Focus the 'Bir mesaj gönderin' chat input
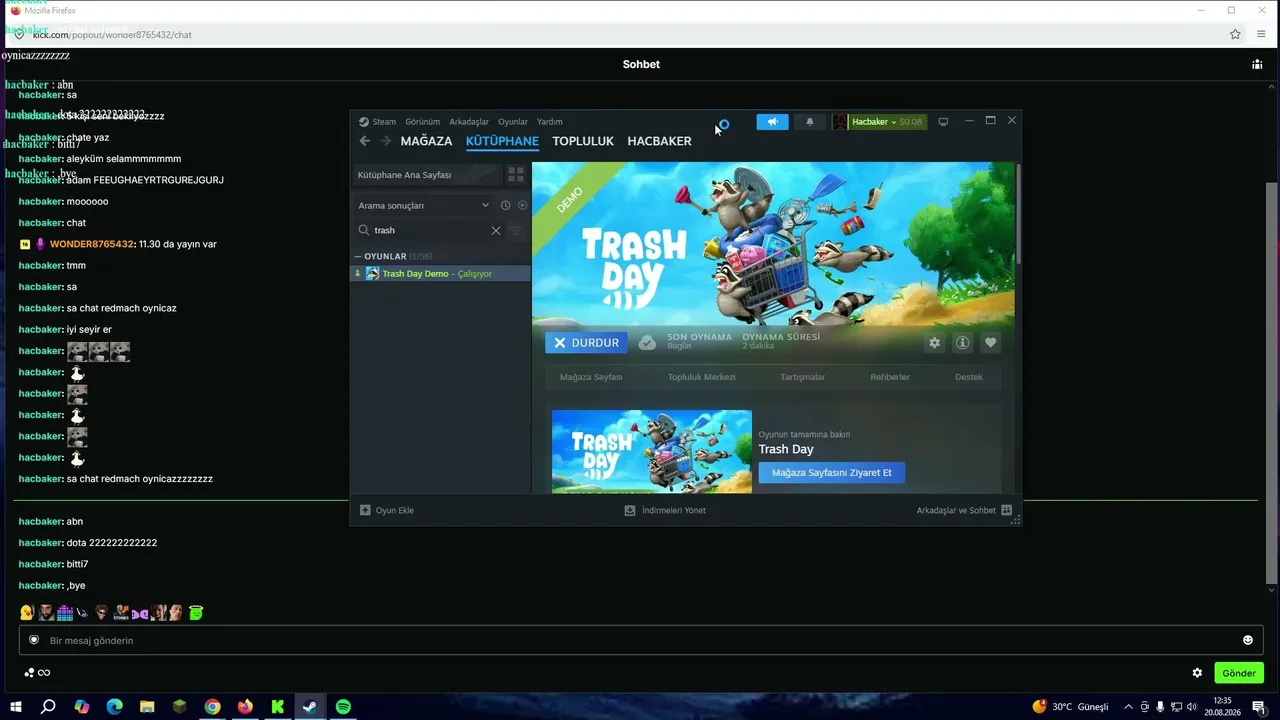 (x=640, y=640)
